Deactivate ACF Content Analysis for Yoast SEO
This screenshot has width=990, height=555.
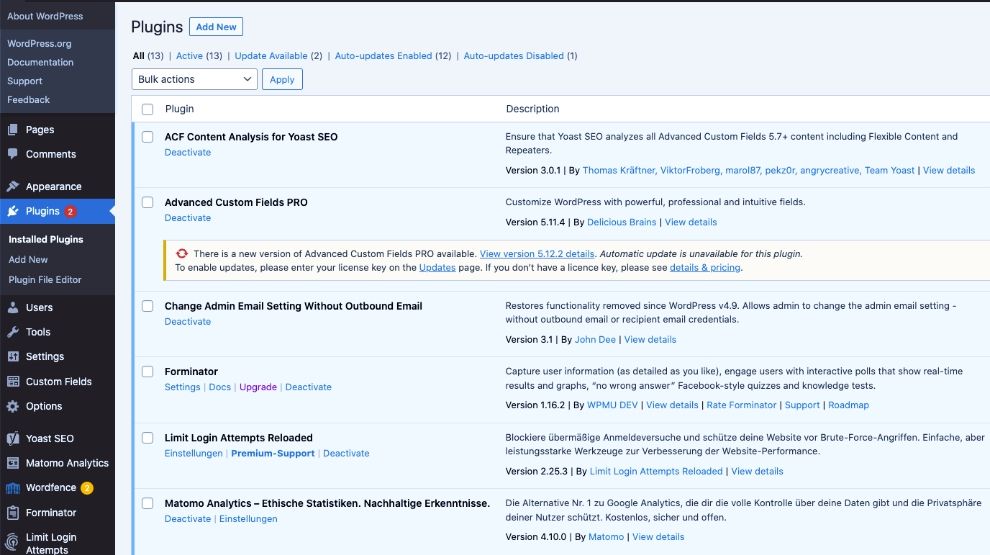[188, 152]
